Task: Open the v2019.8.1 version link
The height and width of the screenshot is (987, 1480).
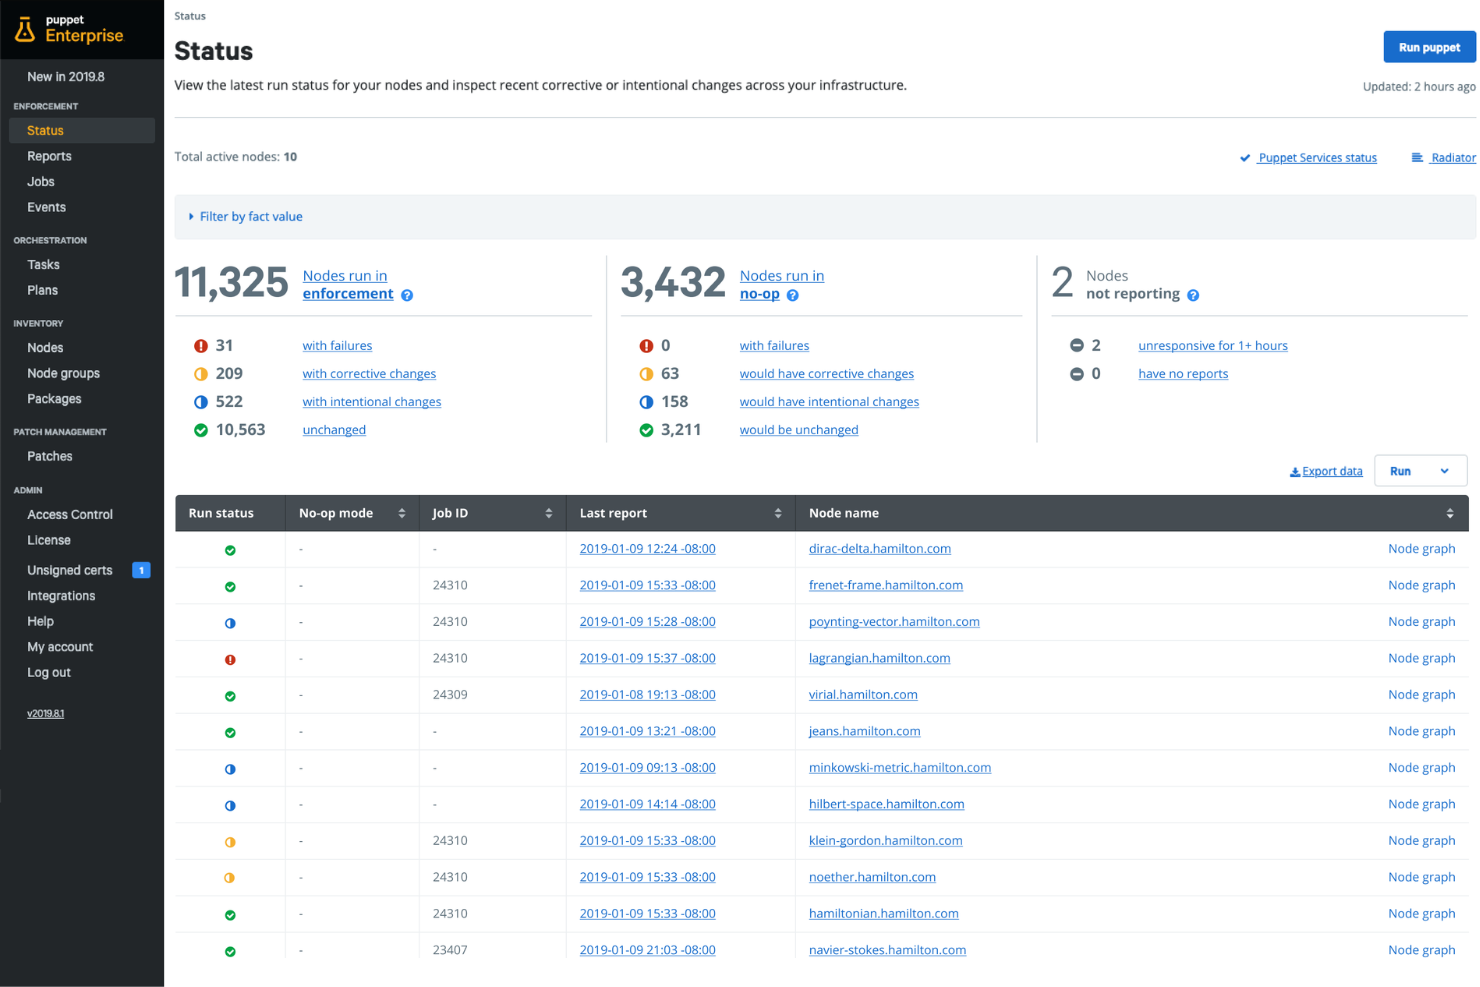Action: pos(45,712)
